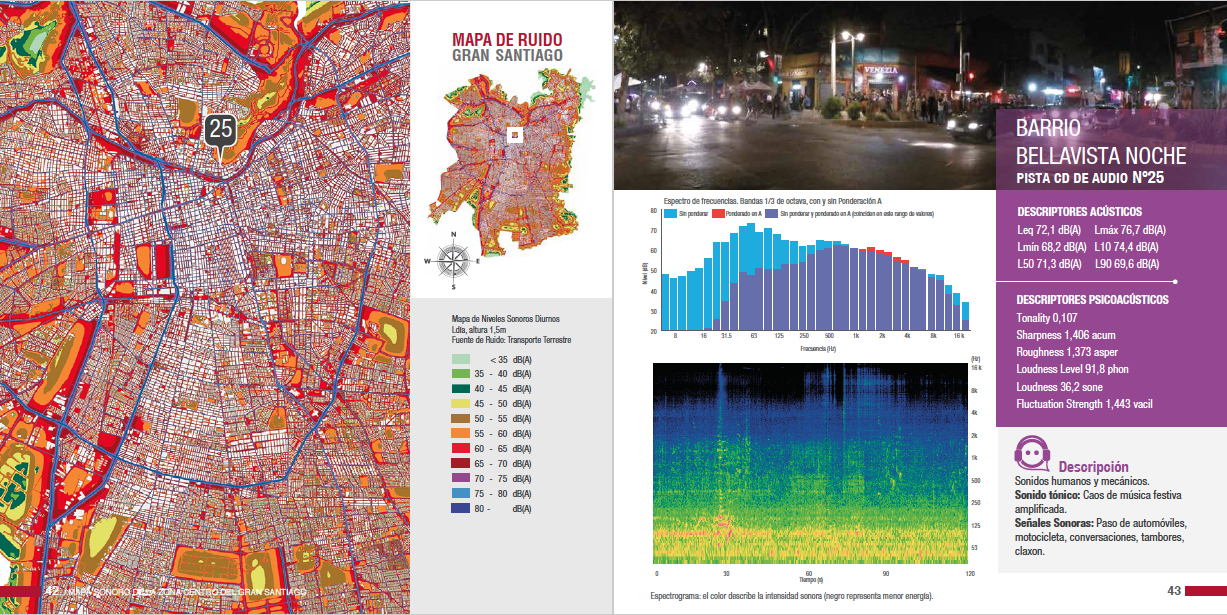
Task: Click the 'MAPA DE RUIDO' title
Action: pos(507,39)
